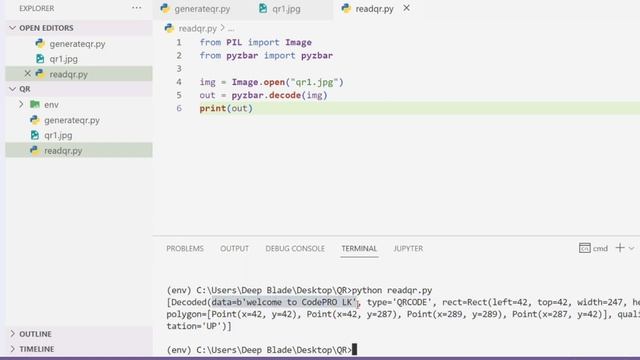Click the terminal prompt input line
Viewport: 640px width, 360px height.
261,350
